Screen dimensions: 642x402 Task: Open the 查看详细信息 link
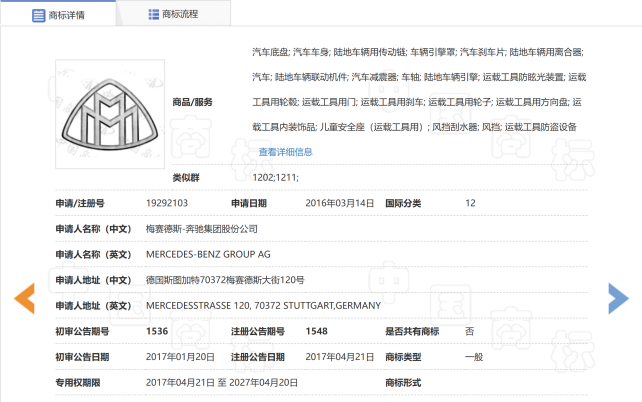pos(285,152)
